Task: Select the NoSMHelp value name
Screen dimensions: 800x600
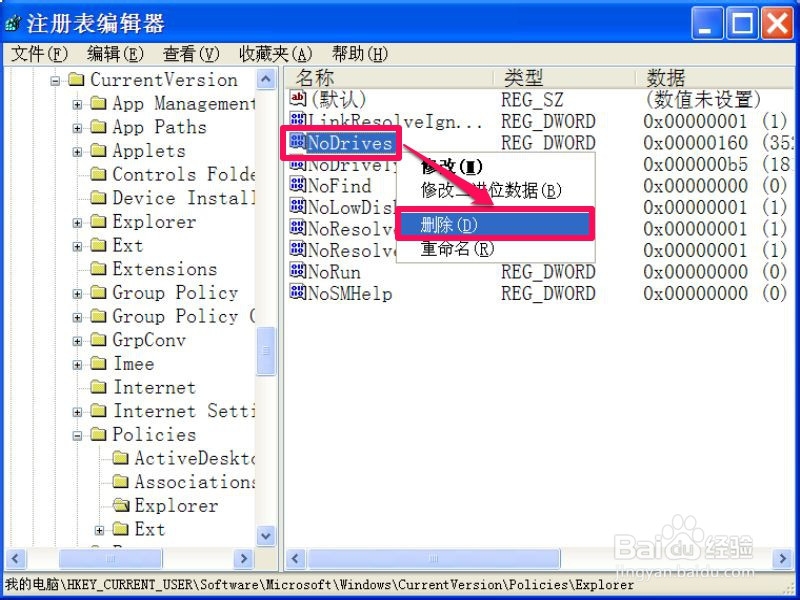Action: (350, 293)
